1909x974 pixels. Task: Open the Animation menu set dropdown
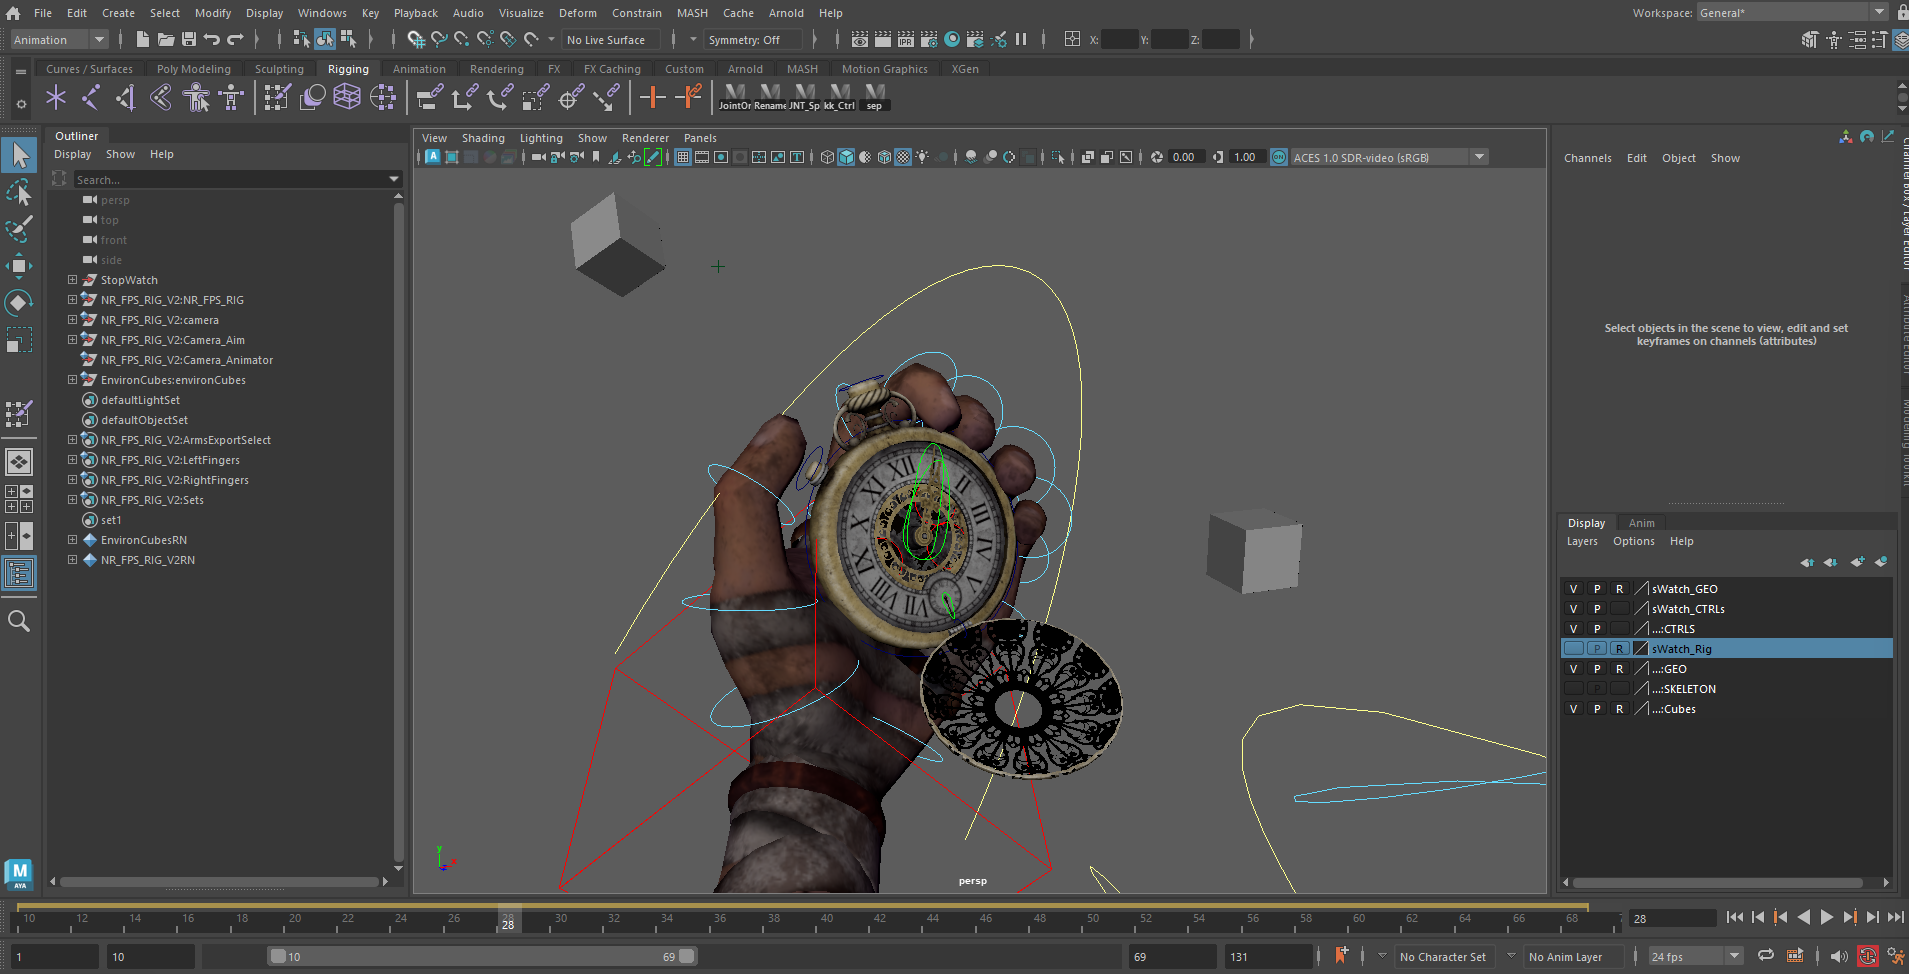(59, 39)
